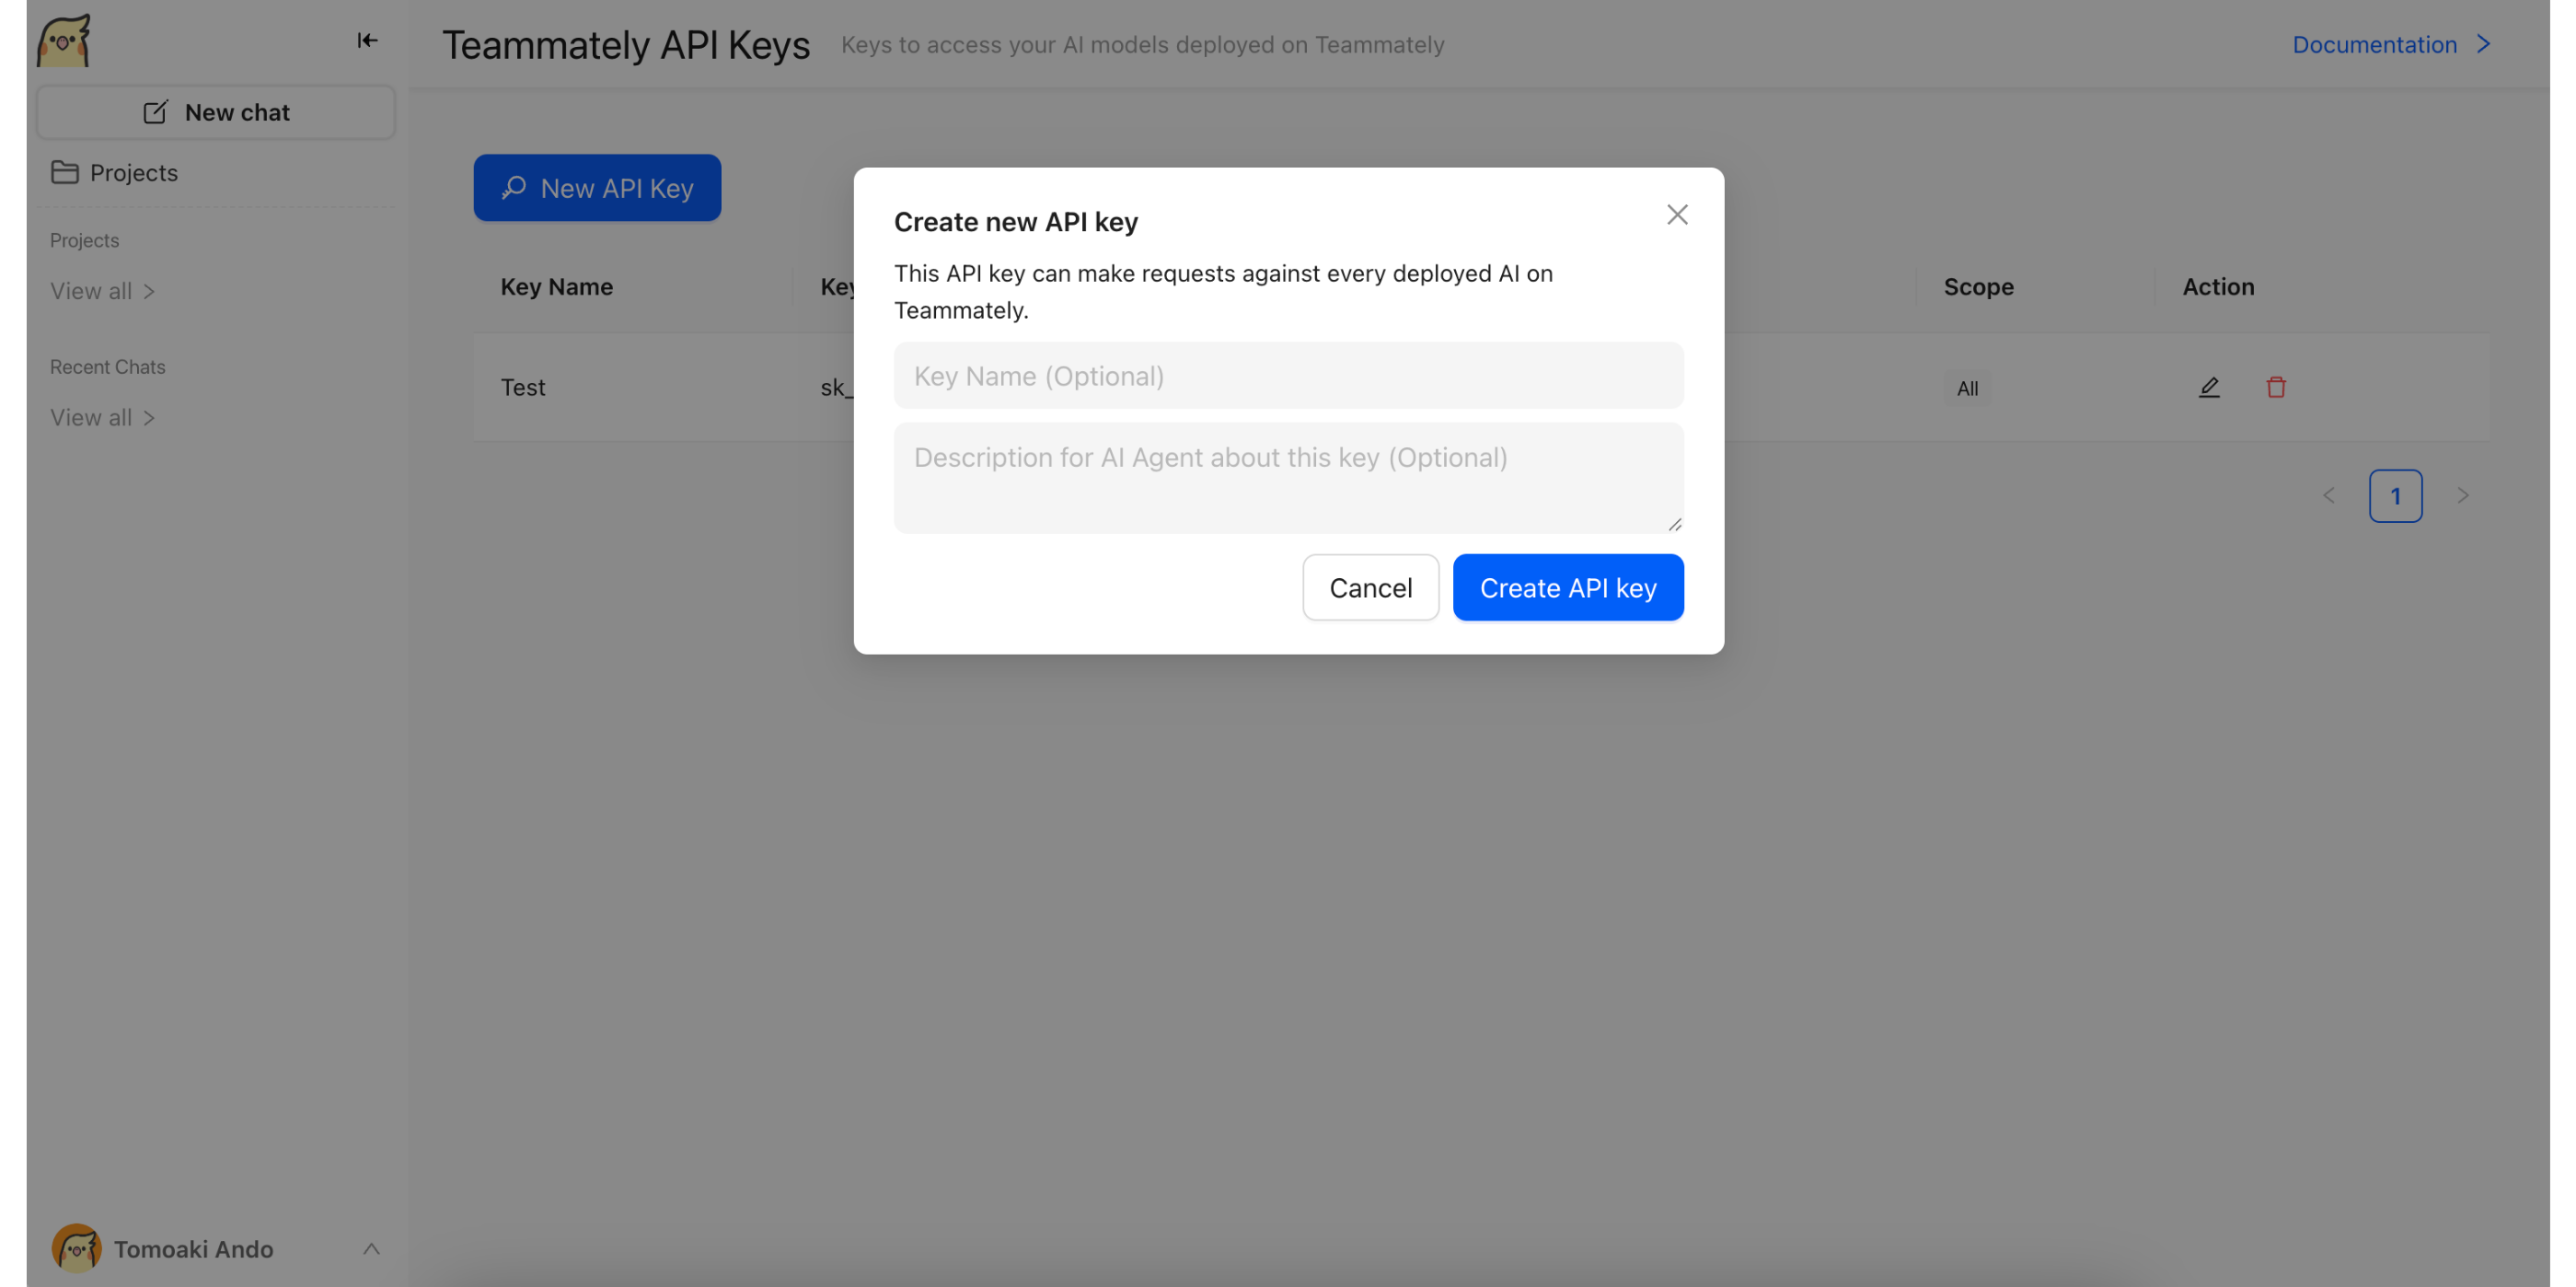Open the Projects folder item

pos(114,172)
